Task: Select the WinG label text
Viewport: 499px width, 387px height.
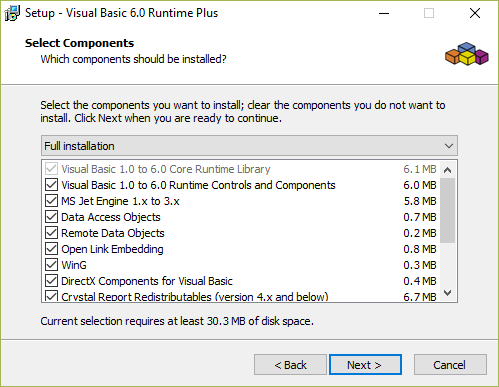Action: tap(74, 265)
